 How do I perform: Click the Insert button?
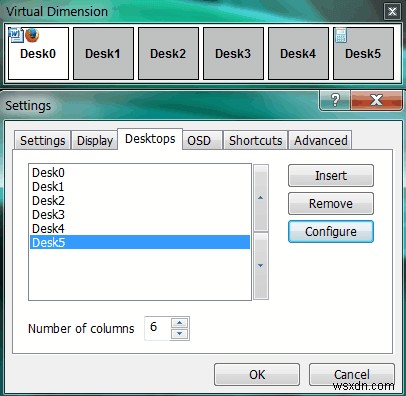tap(331, 176)
